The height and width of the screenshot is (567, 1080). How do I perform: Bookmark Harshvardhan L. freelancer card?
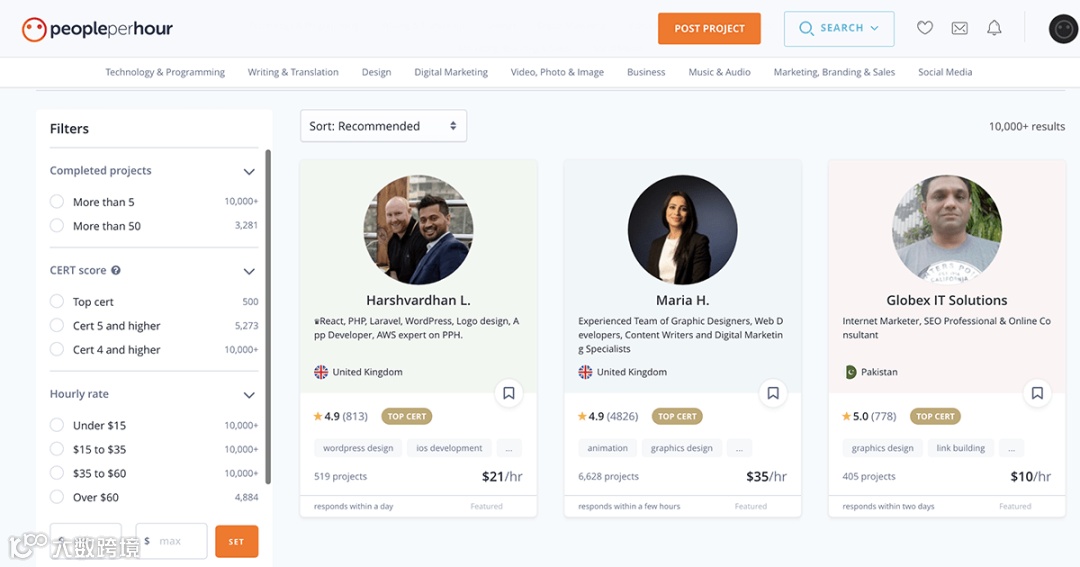pos(509,393)
